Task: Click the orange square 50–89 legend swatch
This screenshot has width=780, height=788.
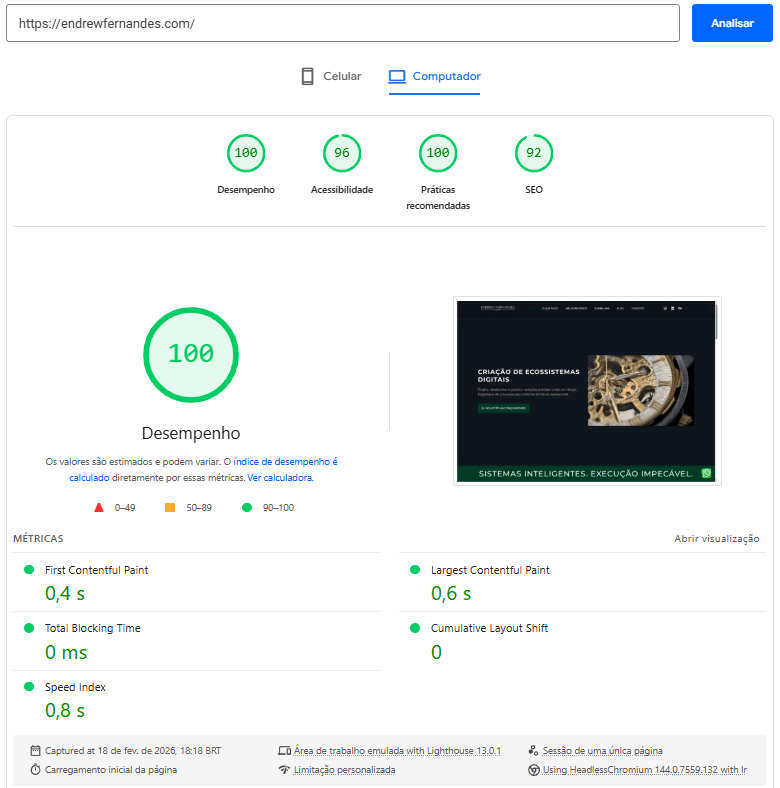Action: (170, 508)
